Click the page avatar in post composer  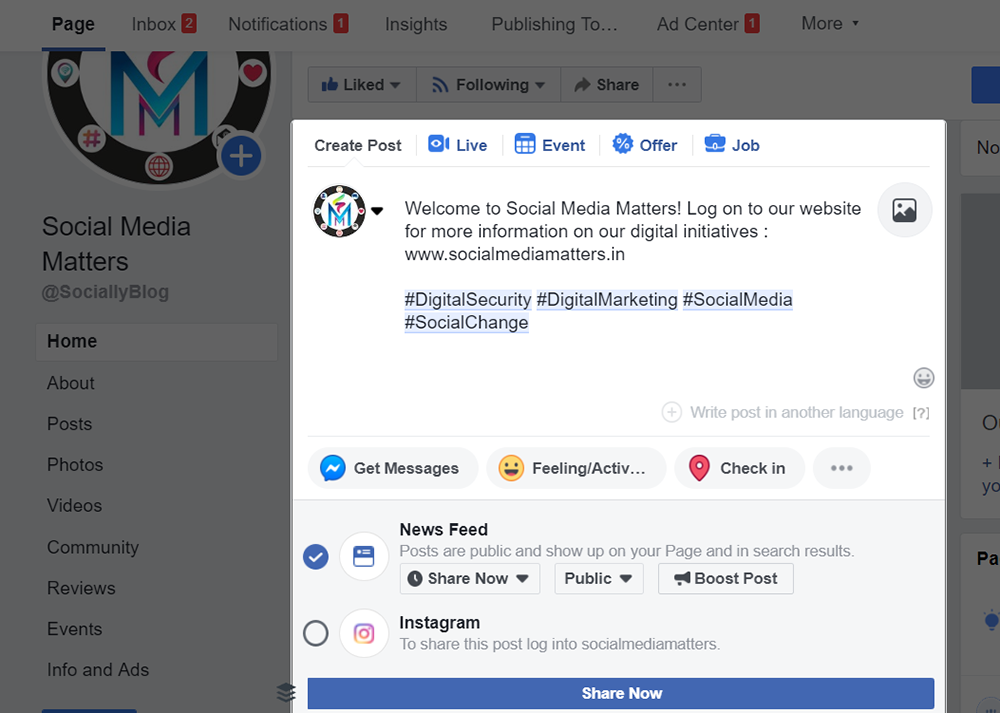(339, 211)
